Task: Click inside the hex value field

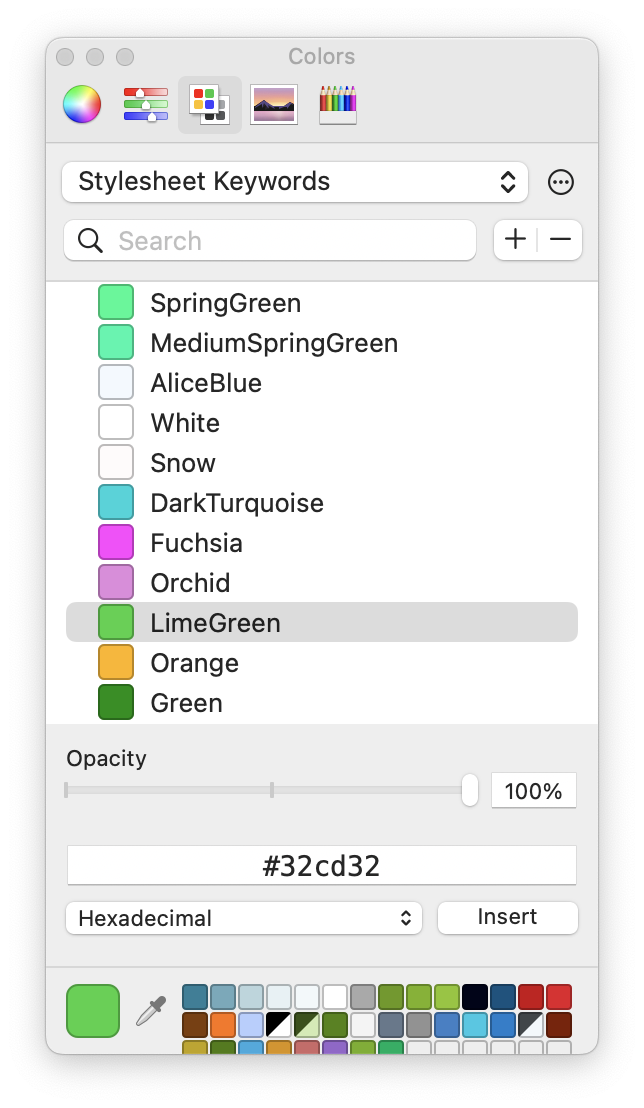Action: 321,865
